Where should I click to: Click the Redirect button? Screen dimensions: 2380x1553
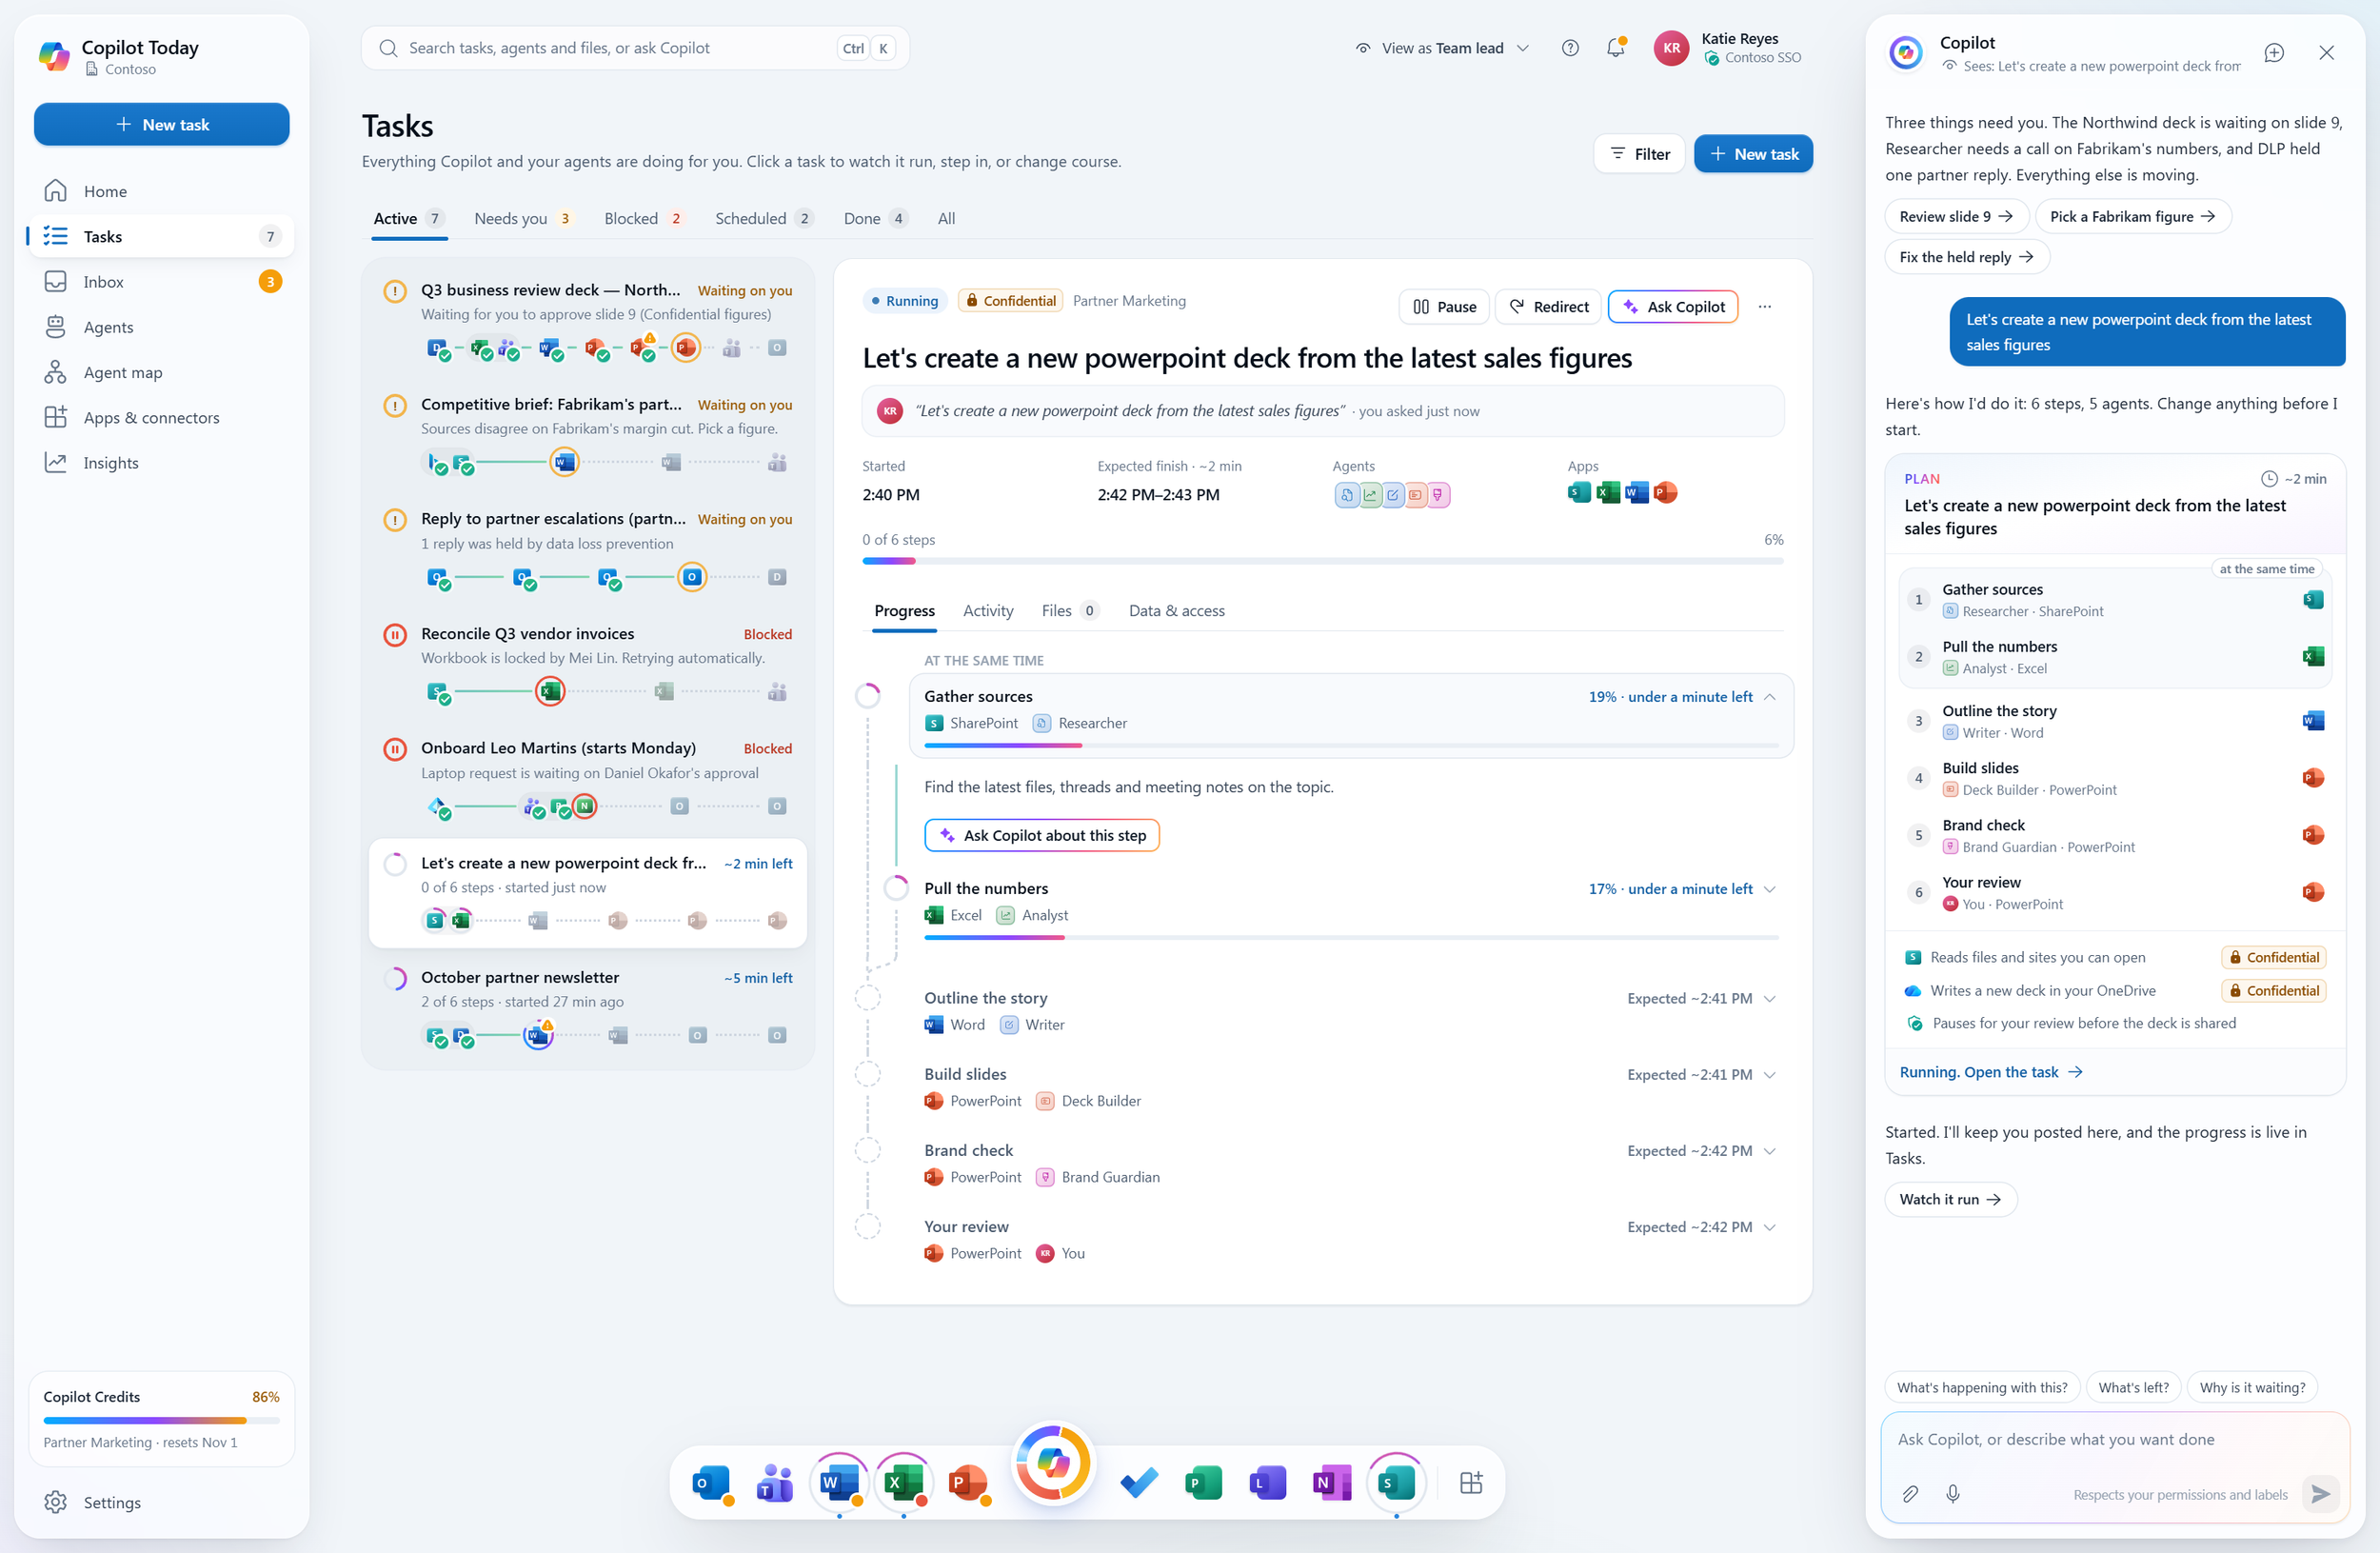(x=1548, y=307)
